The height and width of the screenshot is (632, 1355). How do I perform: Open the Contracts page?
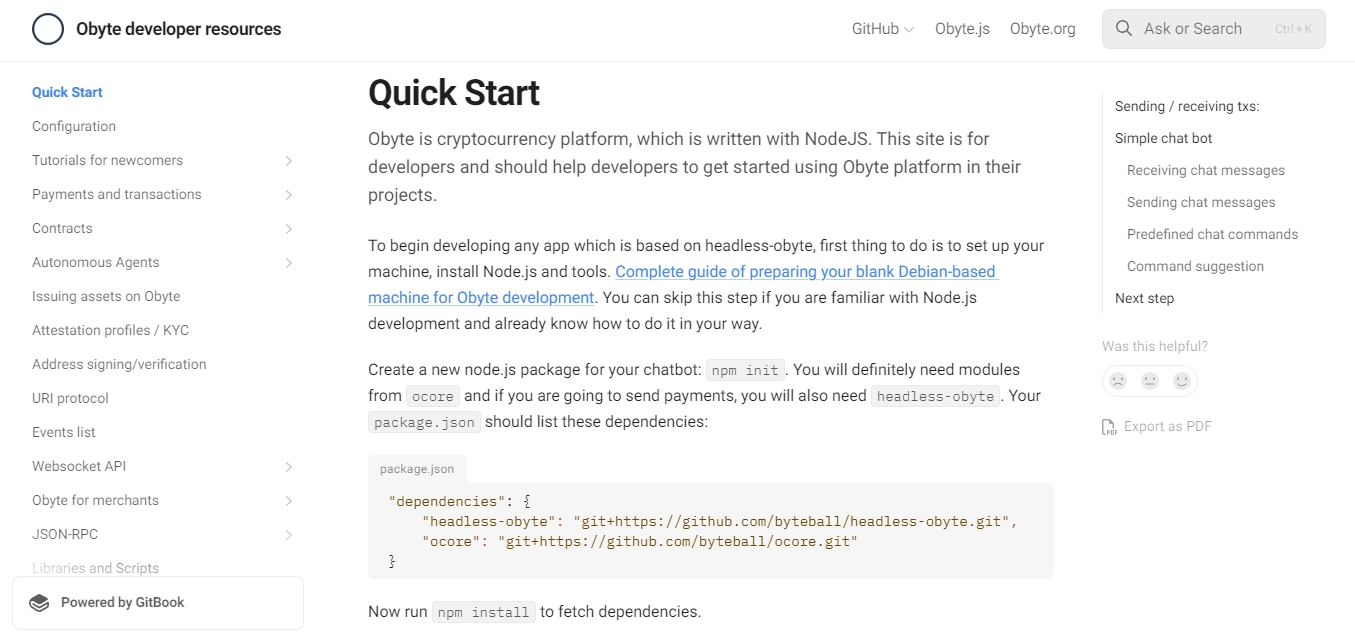pos(62,228)
